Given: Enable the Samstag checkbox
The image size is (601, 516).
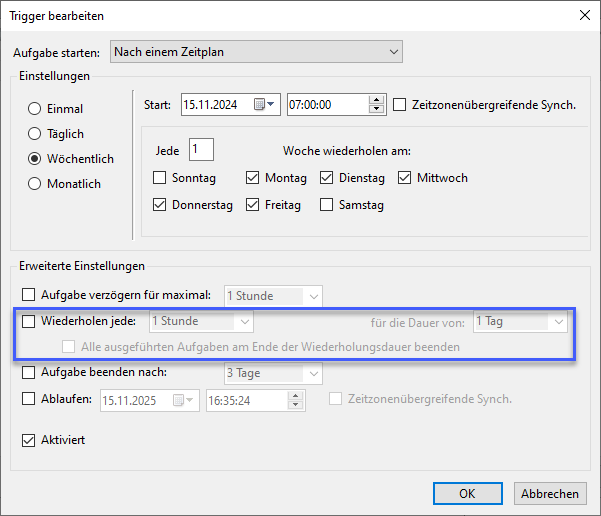Looking at the screenshot, I should [x=326, y=205].
